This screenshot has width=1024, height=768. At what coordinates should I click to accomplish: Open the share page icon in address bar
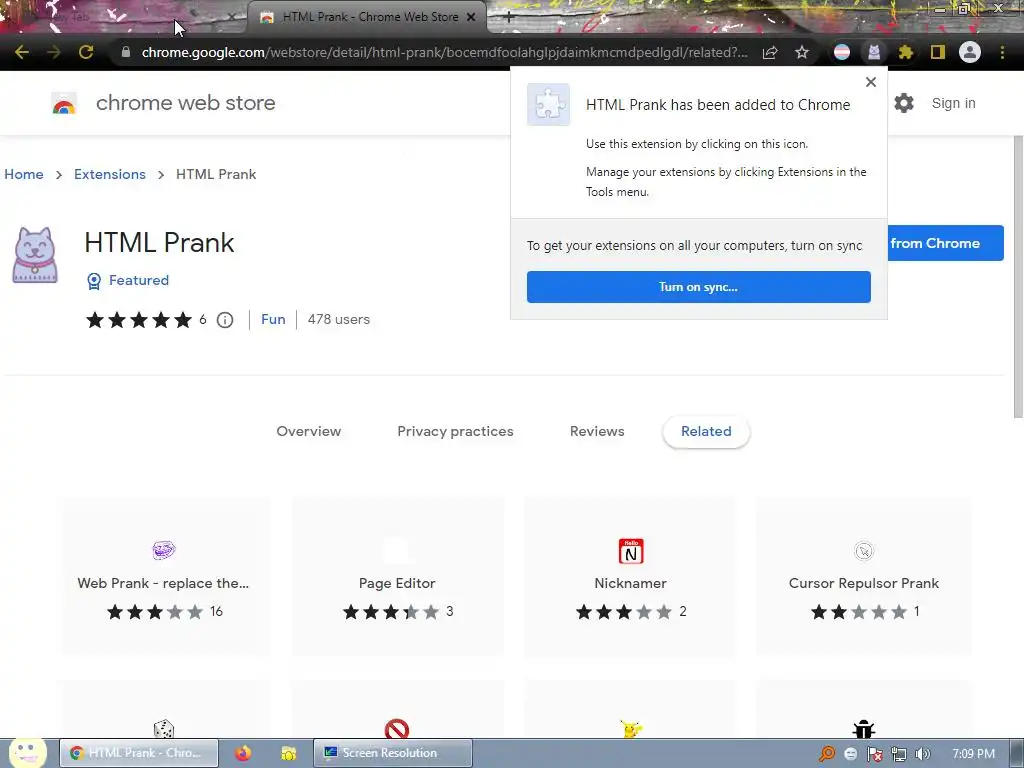(770, 52)
